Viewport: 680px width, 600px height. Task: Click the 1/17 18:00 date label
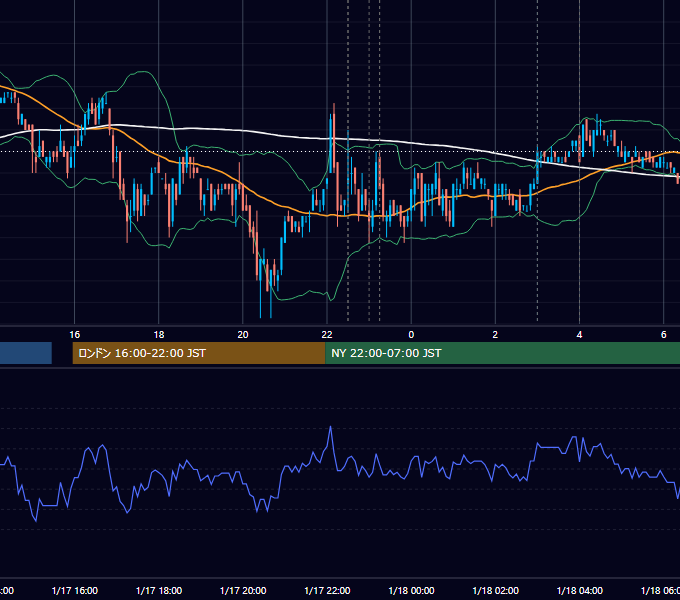coord(159,590)
